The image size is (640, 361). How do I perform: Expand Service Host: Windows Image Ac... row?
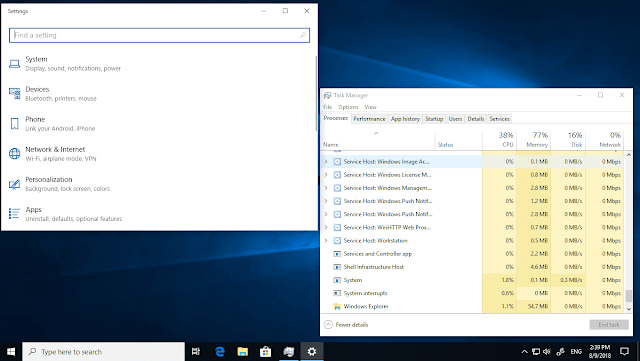(326, 162)
